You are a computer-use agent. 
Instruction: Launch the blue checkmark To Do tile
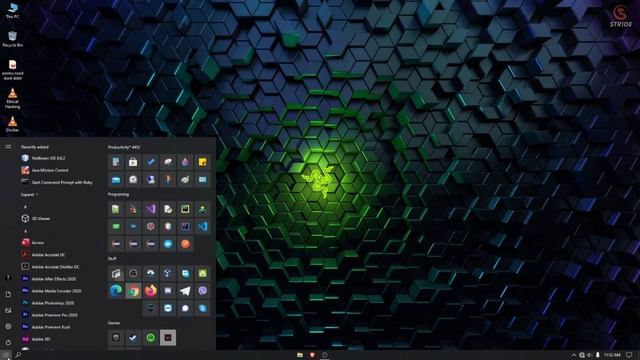click(x=151, y=162)
